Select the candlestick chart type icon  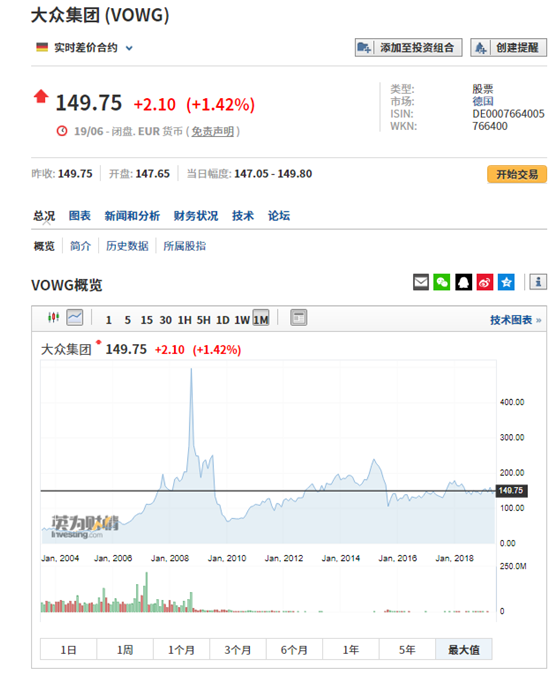pyautogui.click(x=53, y=318)
